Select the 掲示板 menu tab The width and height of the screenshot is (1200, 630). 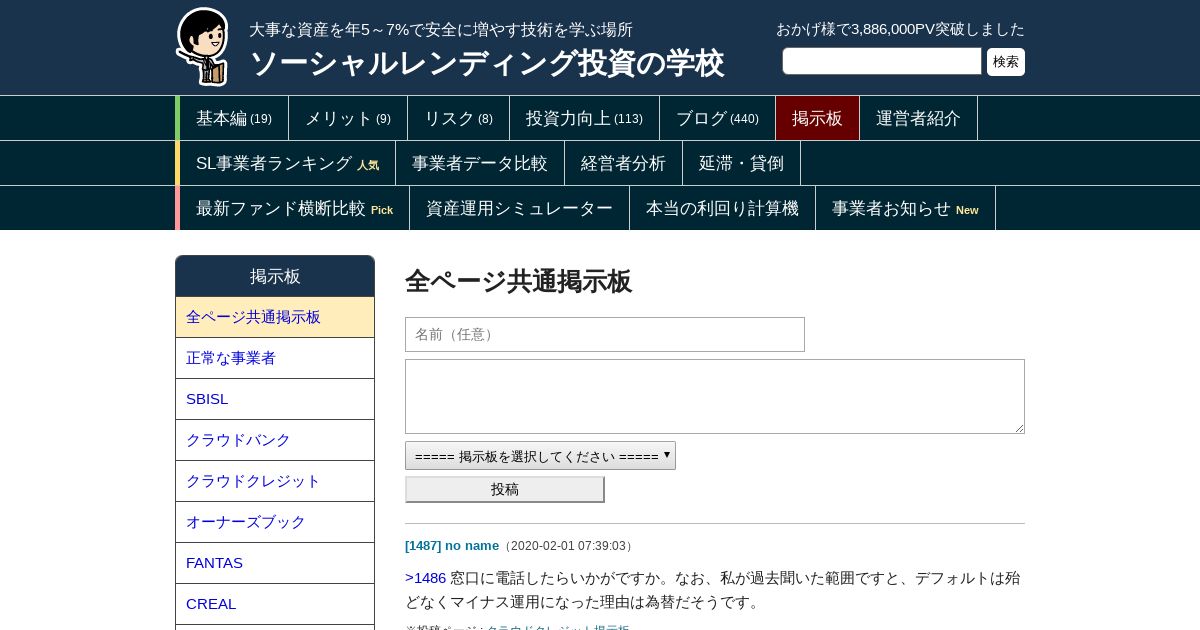(x=817, y=118)
